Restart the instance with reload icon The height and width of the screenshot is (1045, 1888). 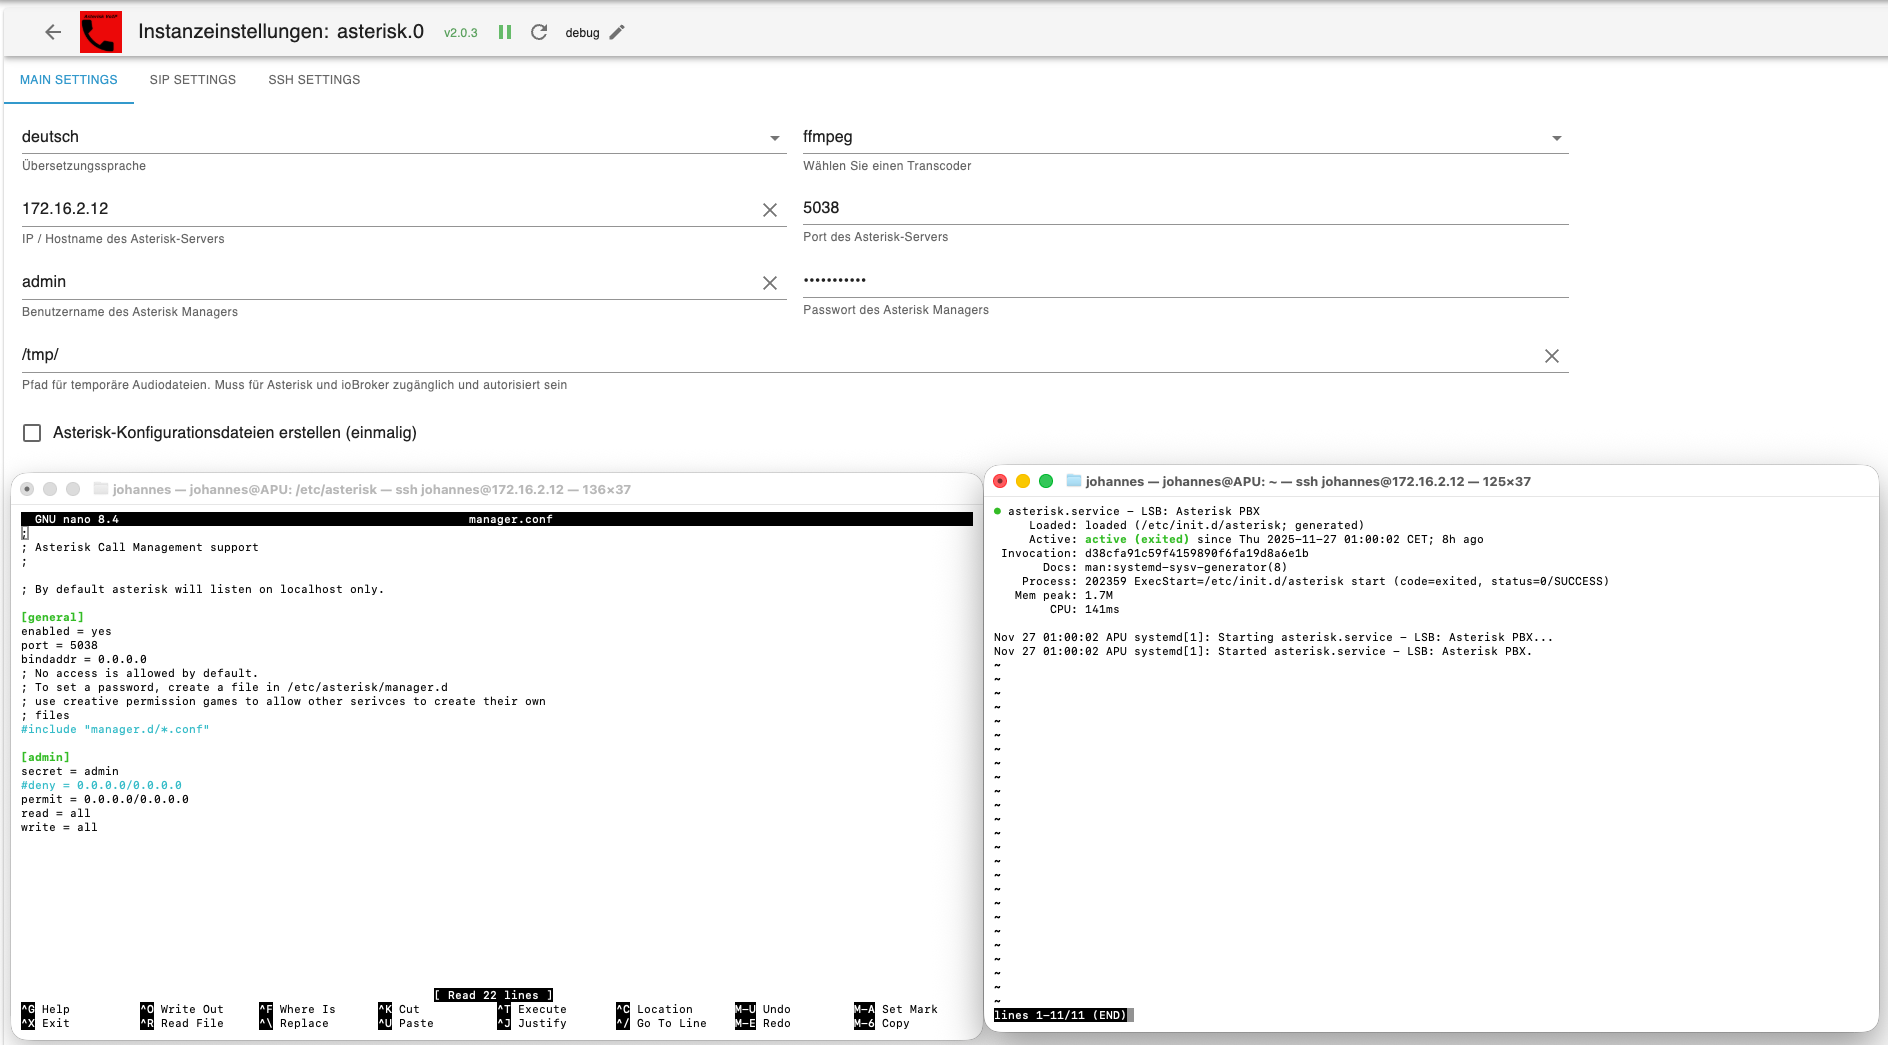point(539,32)
